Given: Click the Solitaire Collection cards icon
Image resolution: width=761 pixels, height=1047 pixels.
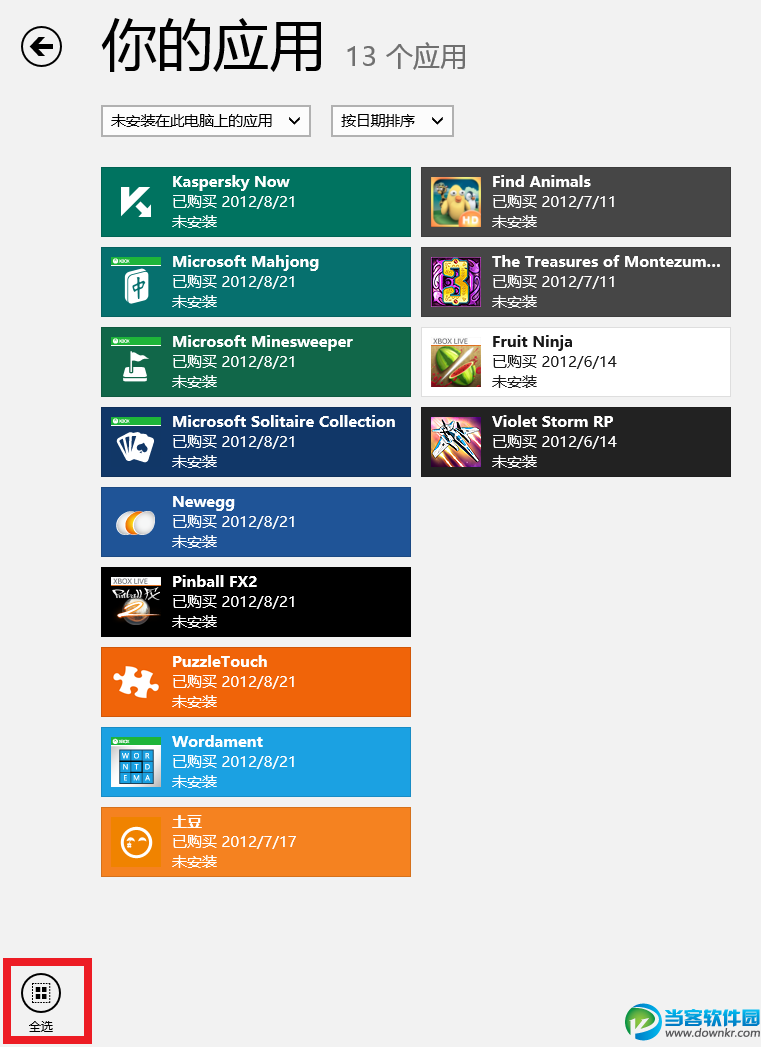Looking at the screenshot, I should tap(136, 442).
